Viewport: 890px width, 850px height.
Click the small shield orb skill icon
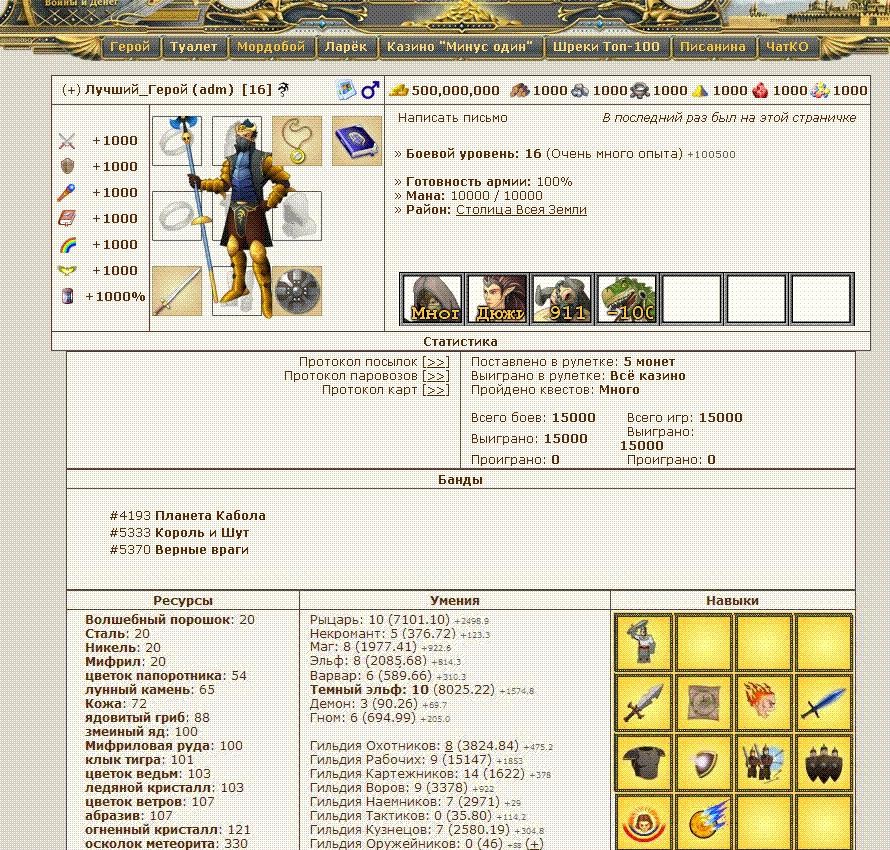tap(704, 763)
